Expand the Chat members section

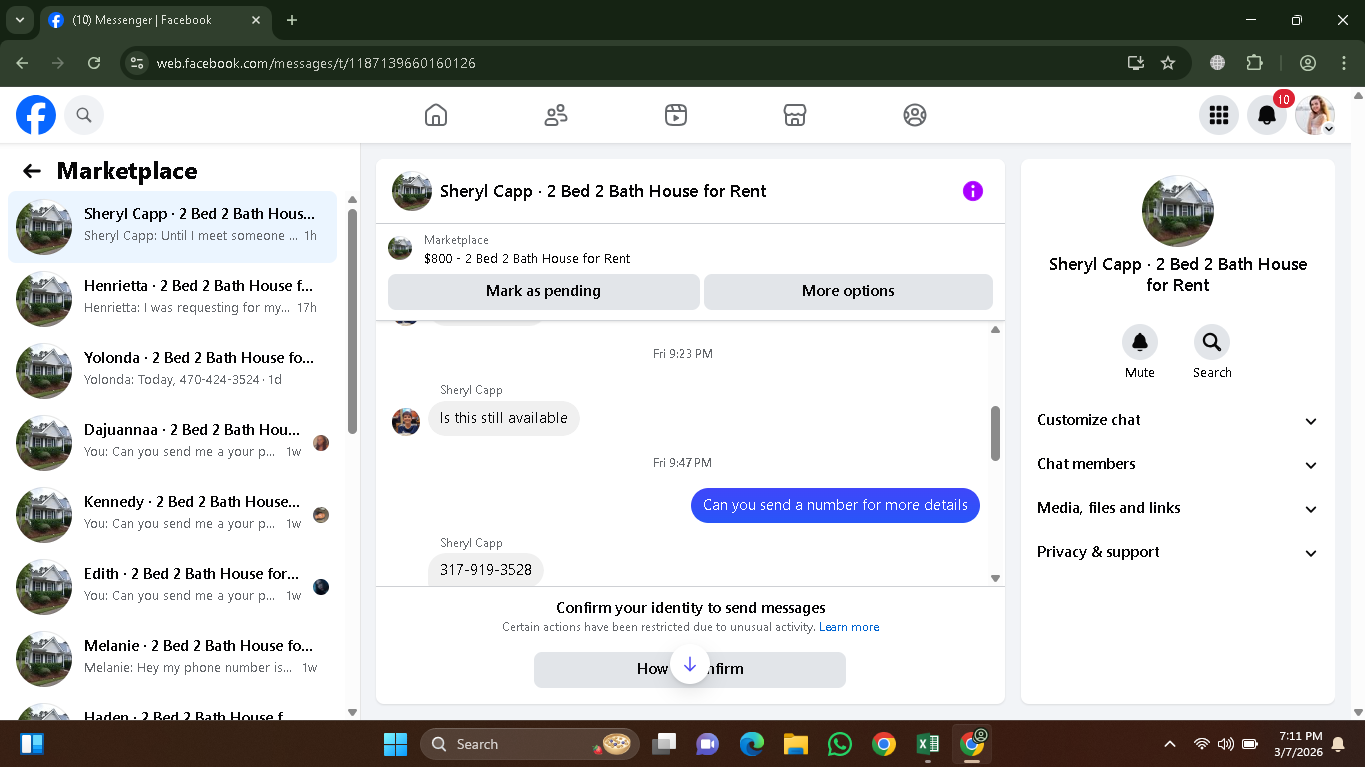(x=1177, y=464)
